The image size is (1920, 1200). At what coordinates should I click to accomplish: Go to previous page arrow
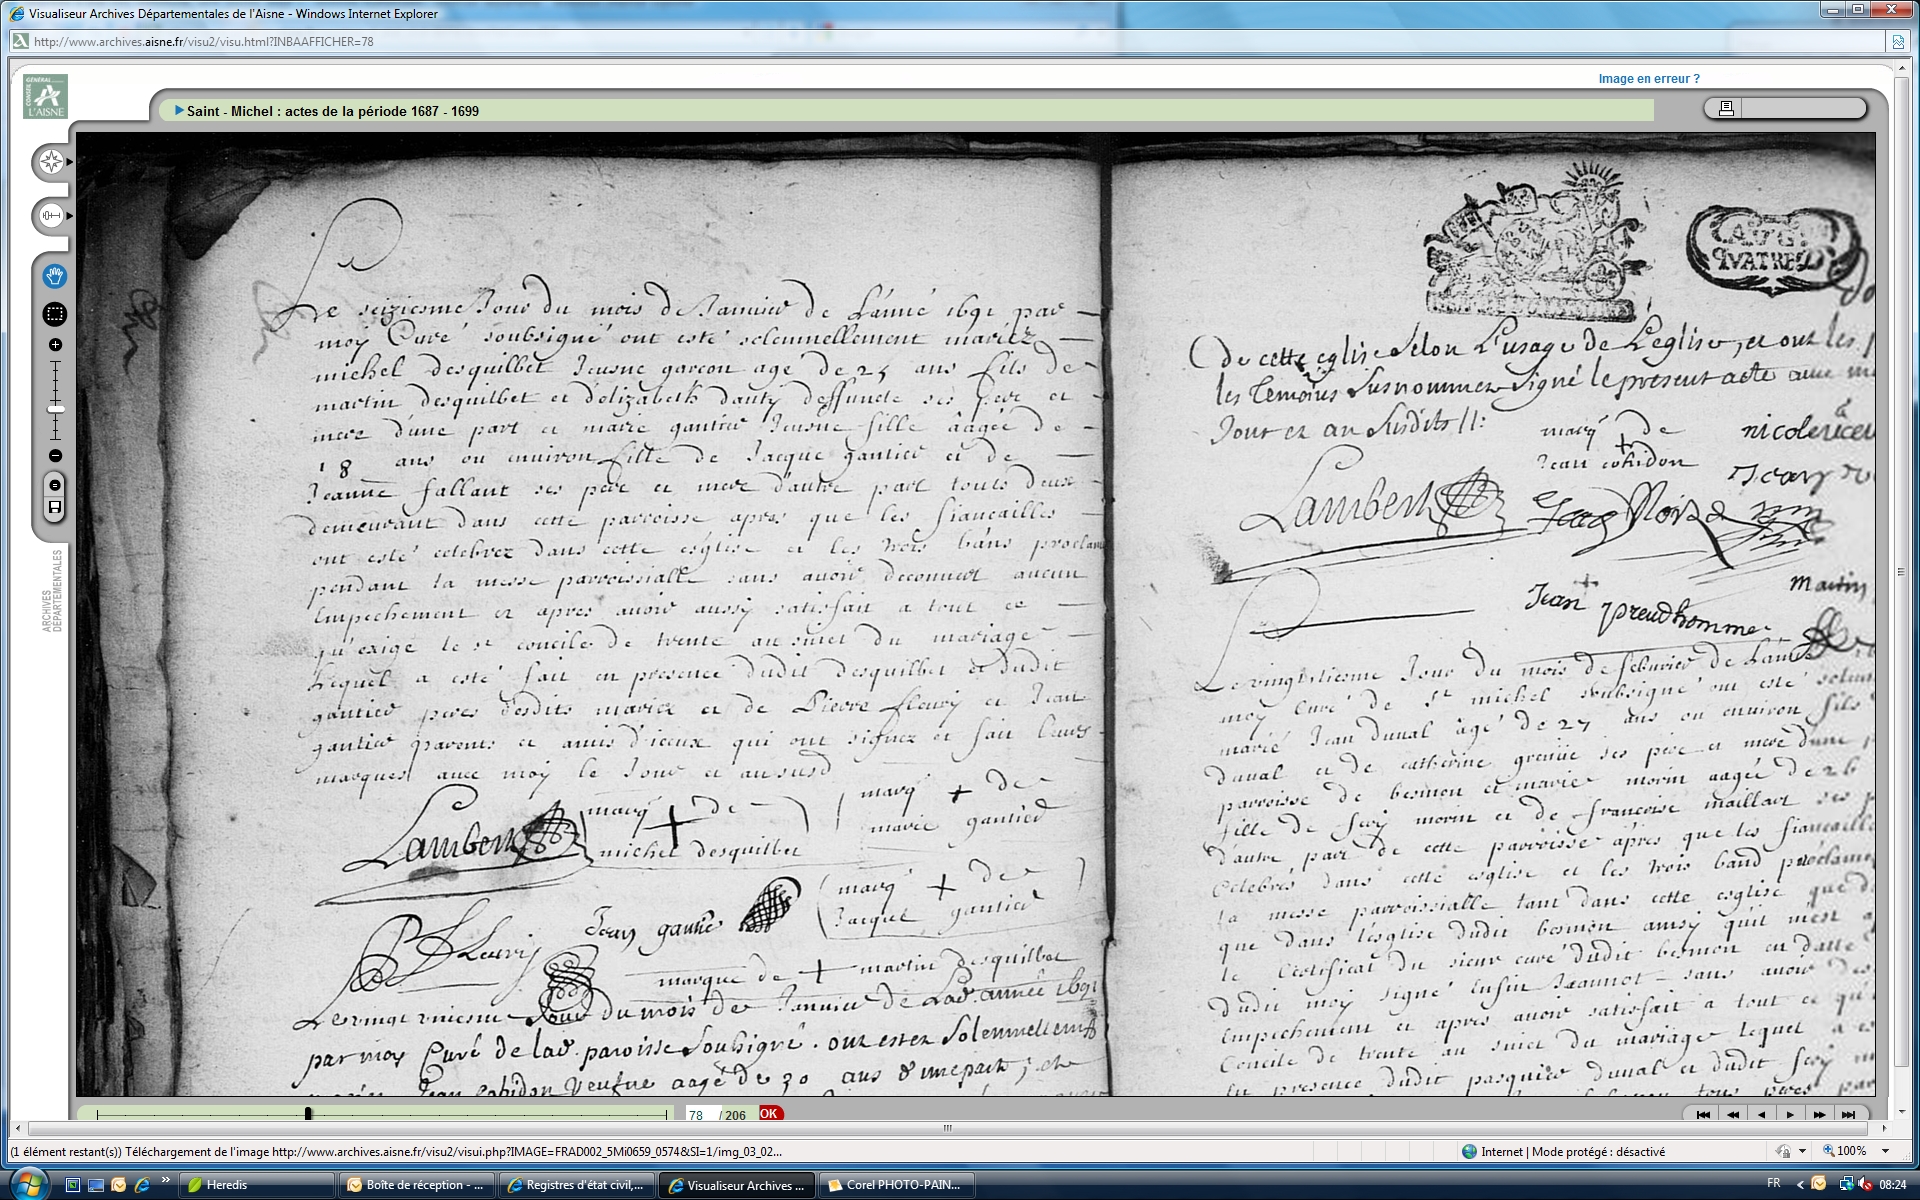[x=1761, y=1115]
